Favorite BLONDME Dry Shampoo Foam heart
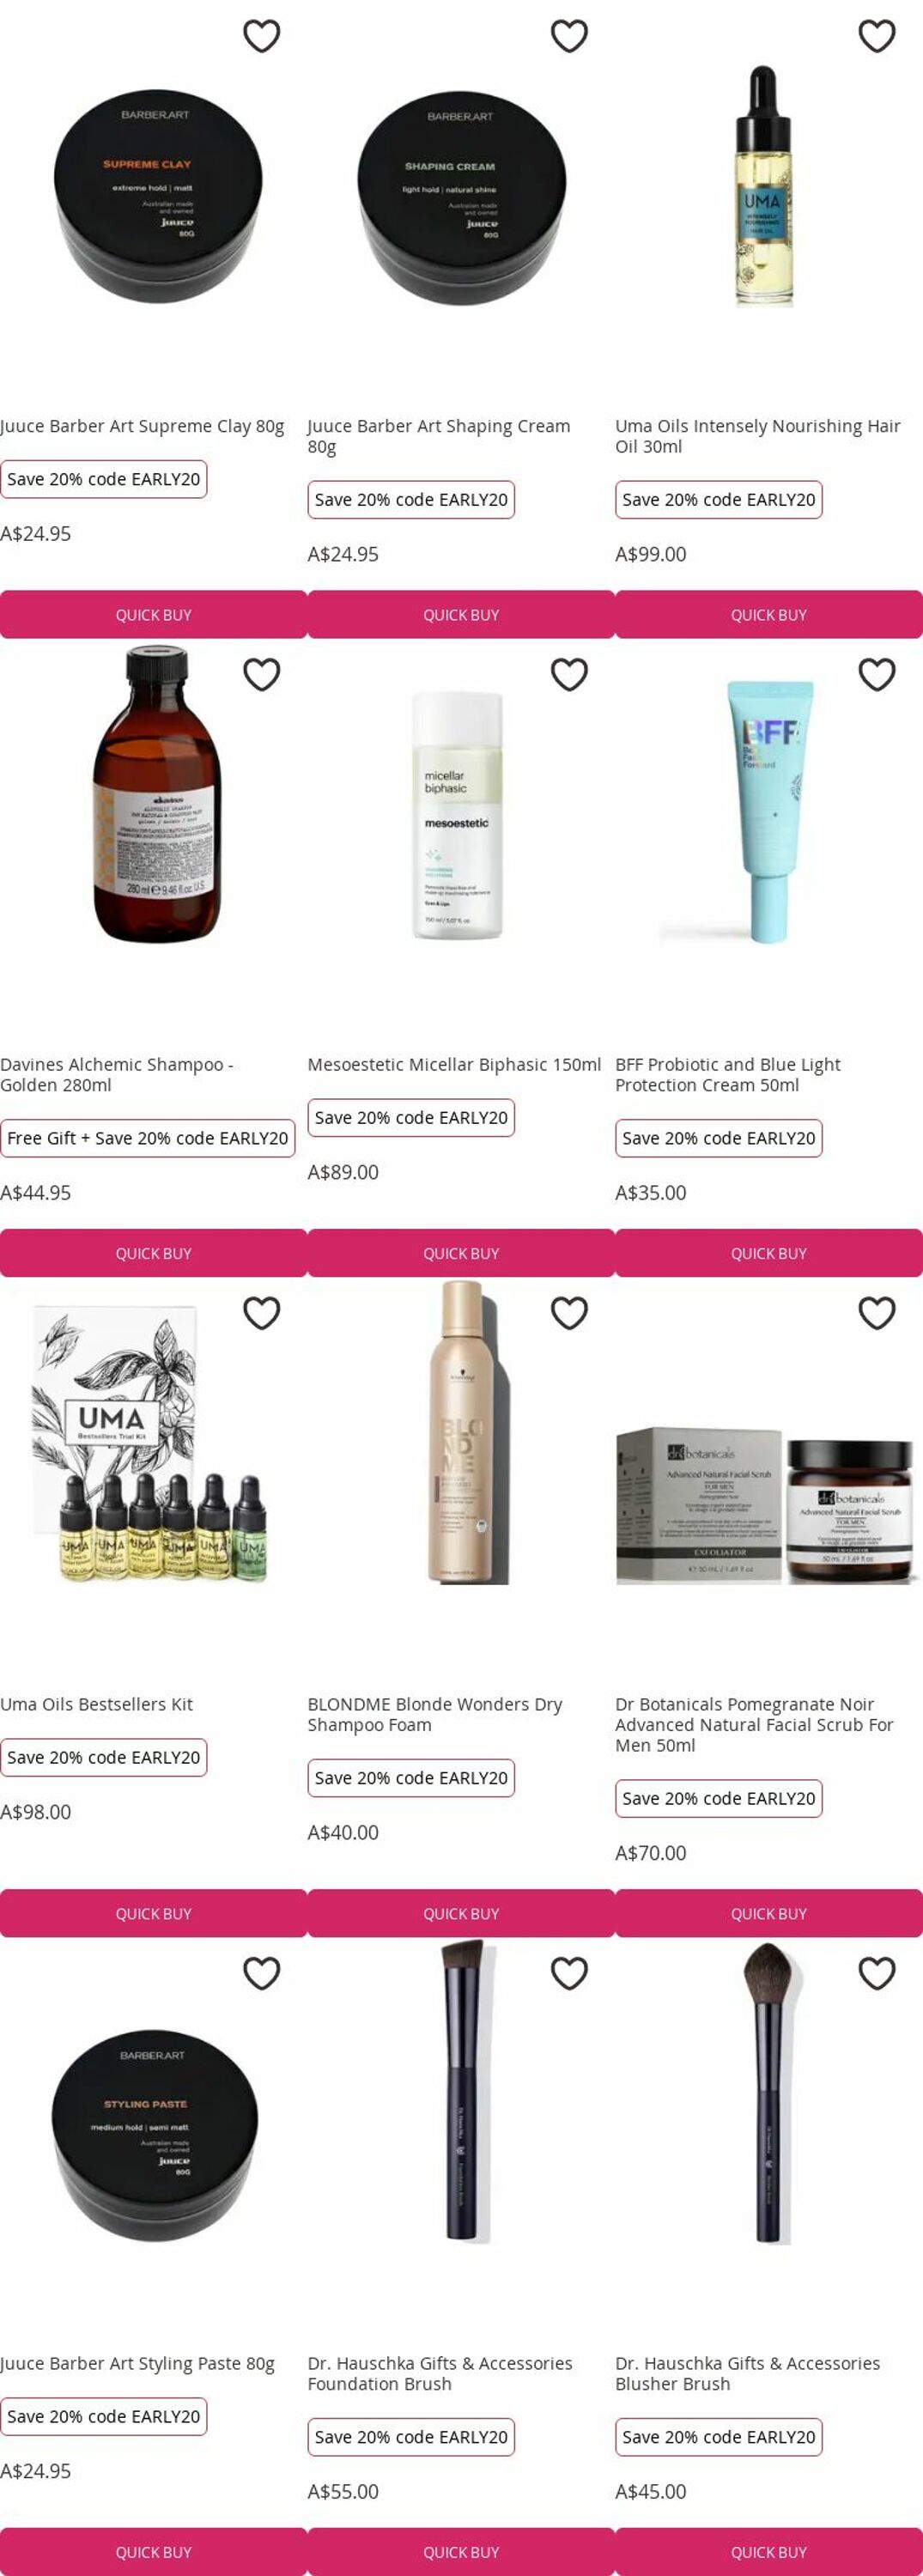The width and height of the screenshot is (923, 2576). (569, 1313)
